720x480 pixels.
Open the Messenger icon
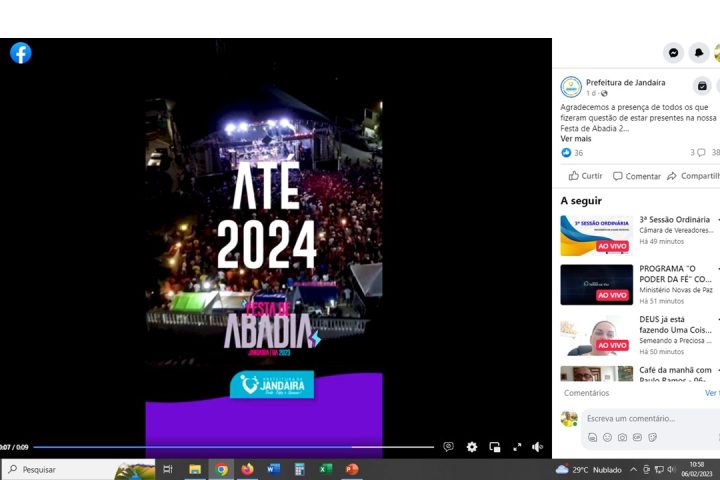coord(674,53)
